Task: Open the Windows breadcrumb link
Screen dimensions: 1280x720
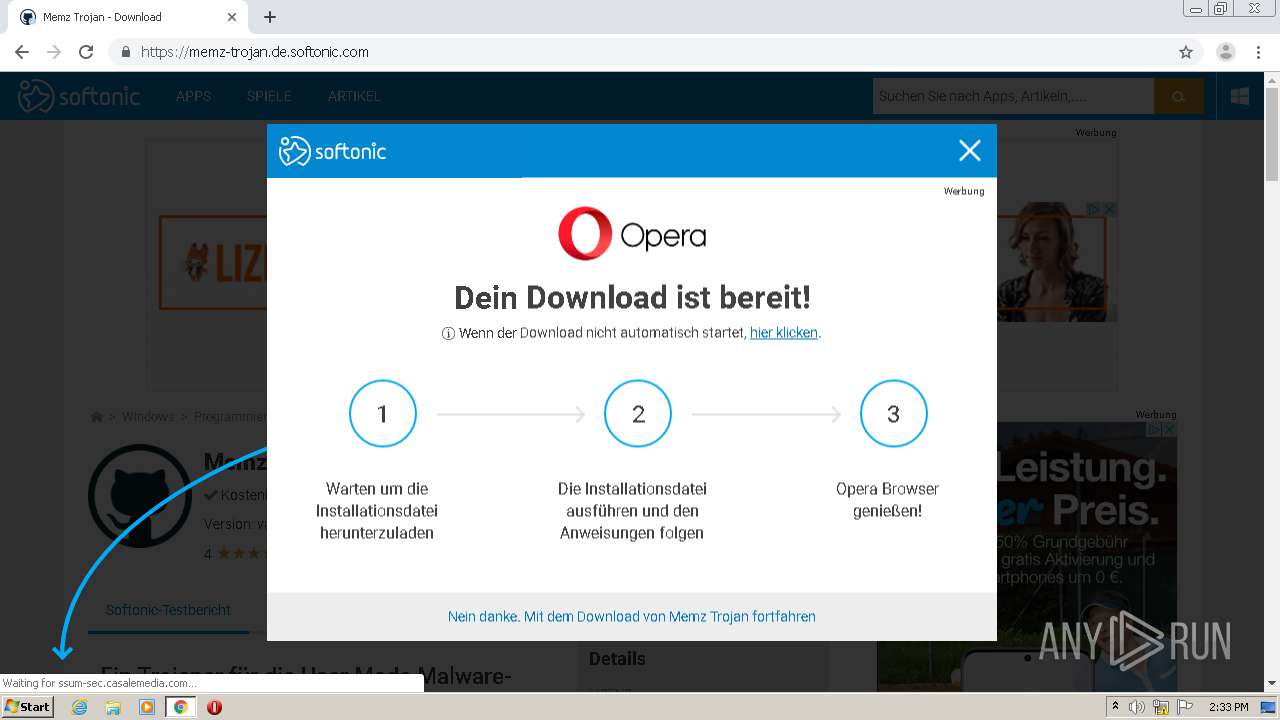Action: (148, 417)
